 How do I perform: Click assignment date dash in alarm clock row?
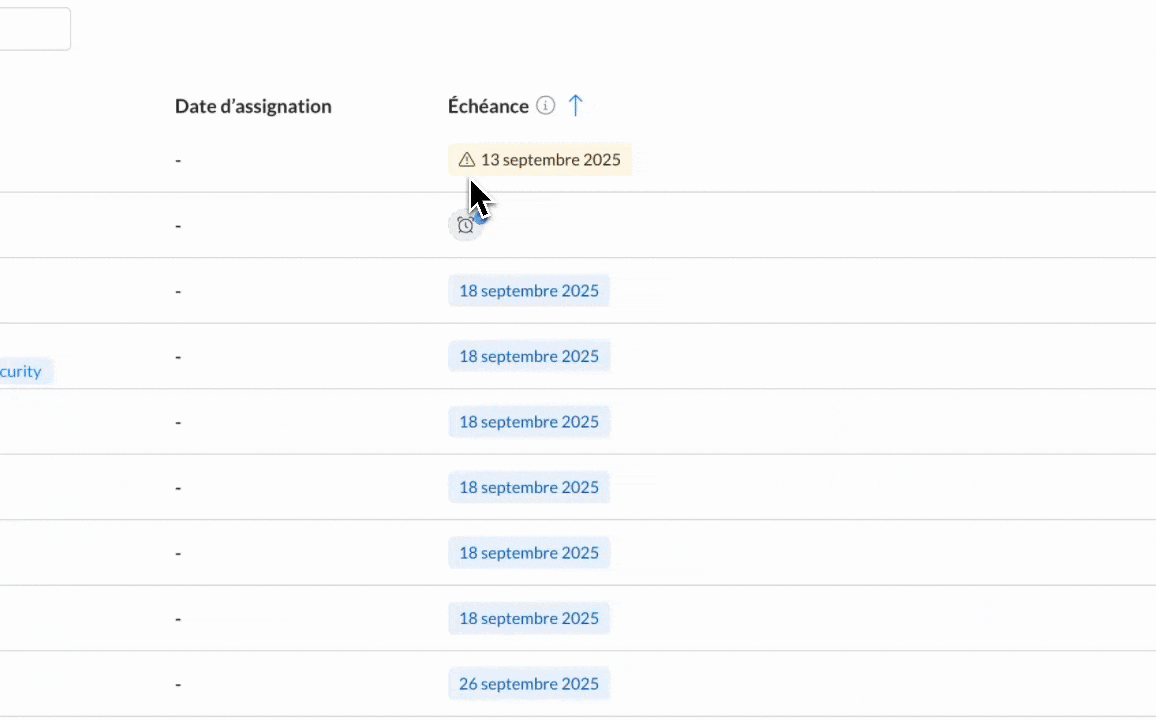pyautogui.click(x=178, y=226)
